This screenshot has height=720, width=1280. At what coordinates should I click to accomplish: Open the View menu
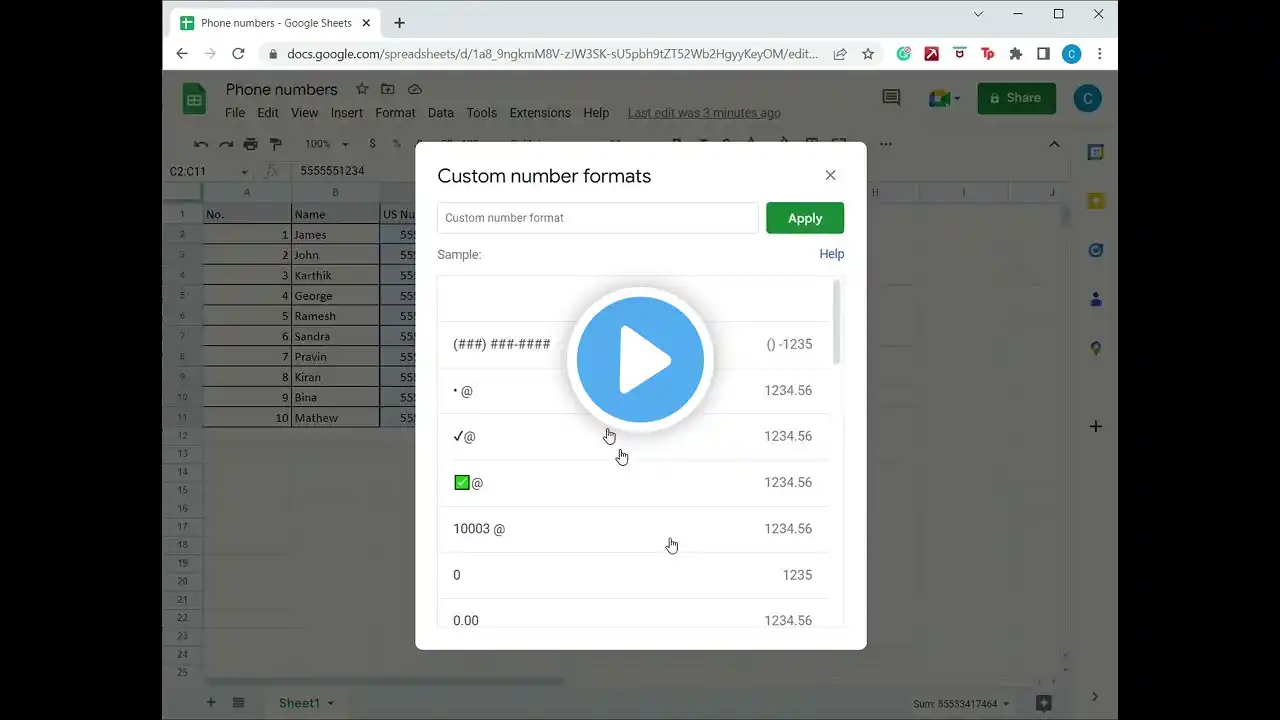coord(304,113)
